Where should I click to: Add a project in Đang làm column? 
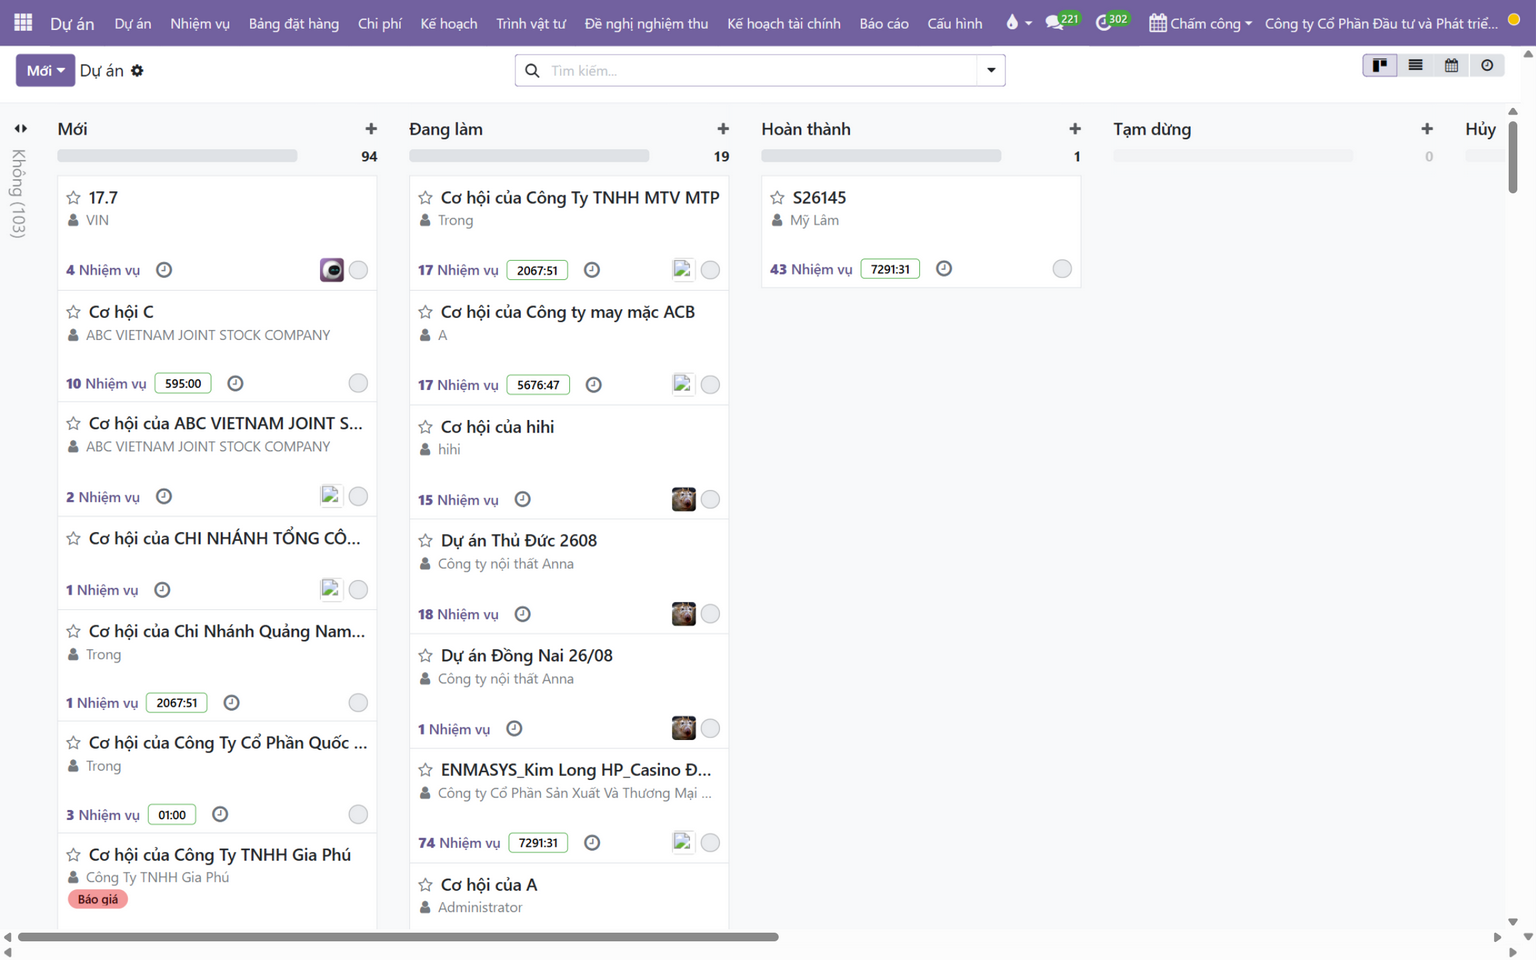(x=723, y=129)
